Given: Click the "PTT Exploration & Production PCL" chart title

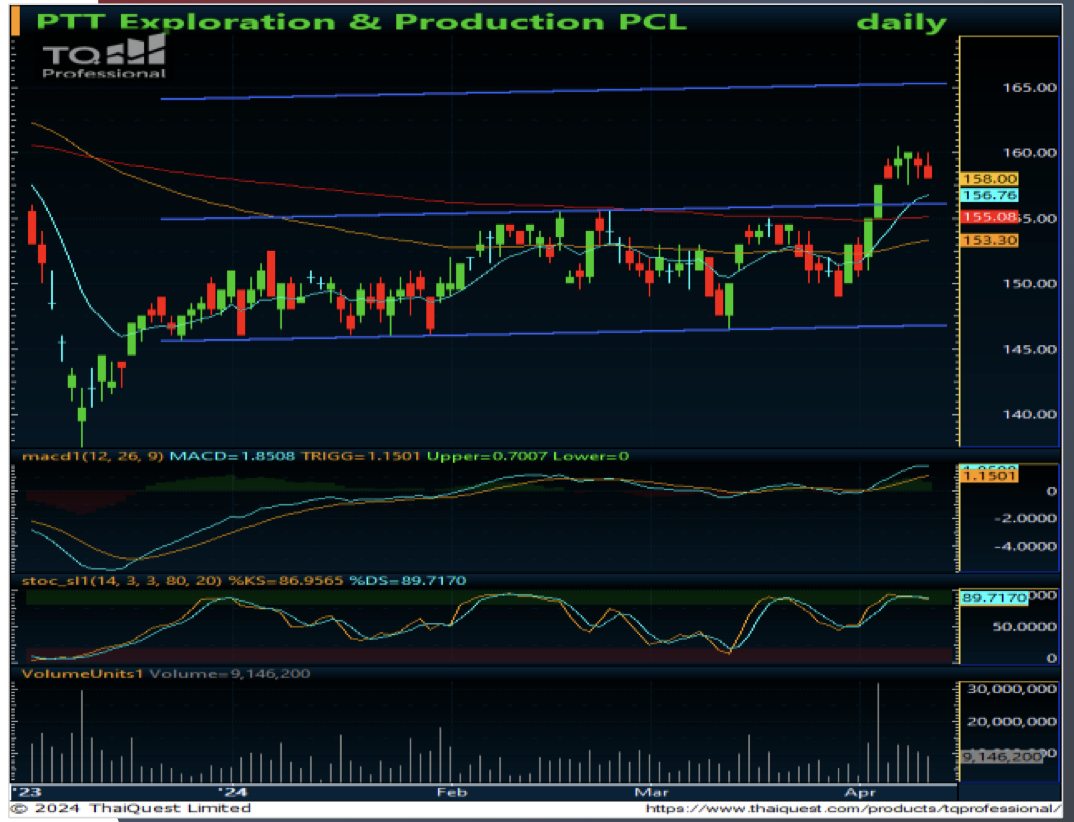Looking at the screenshot, I should pos(361,21).
